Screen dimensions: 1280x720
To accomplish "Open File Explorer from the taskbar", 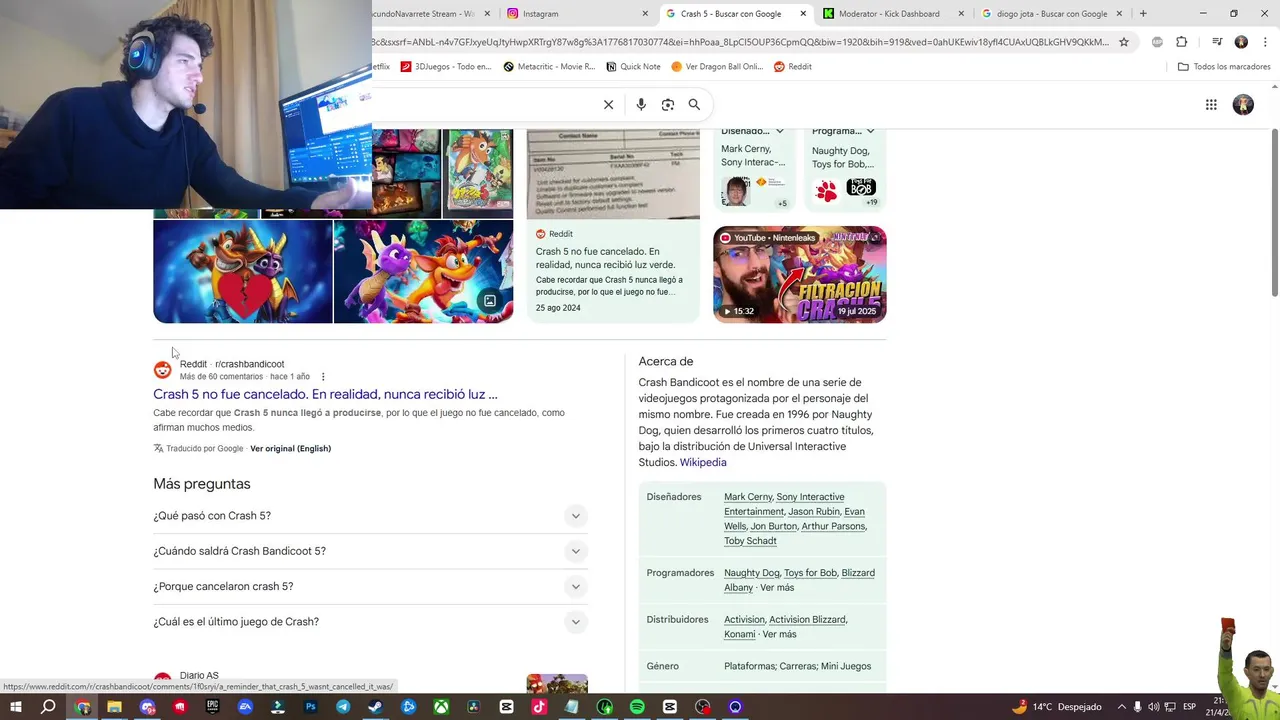I will click(x=114, y=707).
